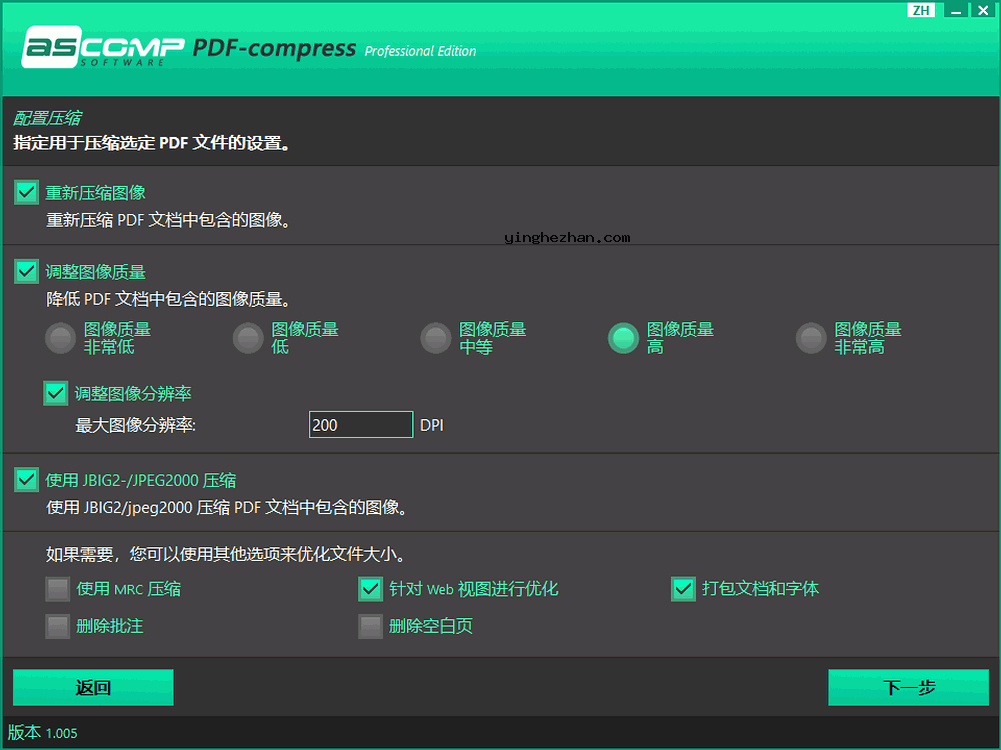
Task: Click the 返回 button
Action: [93, 687]
